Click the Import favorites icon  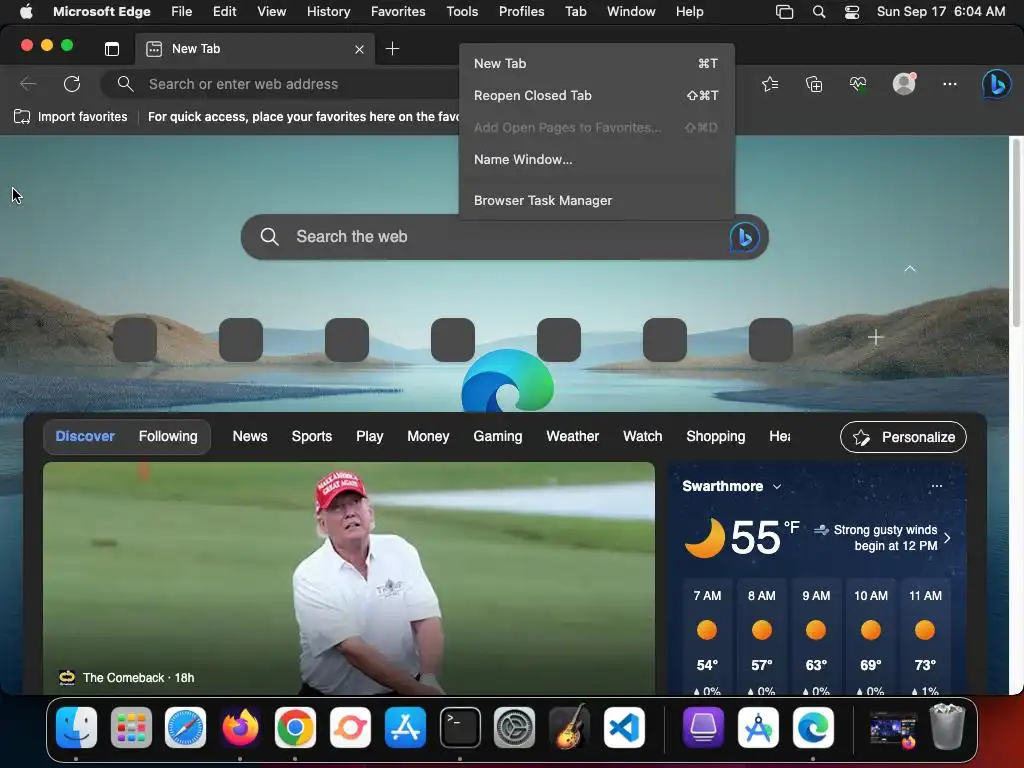pos(22,117)
